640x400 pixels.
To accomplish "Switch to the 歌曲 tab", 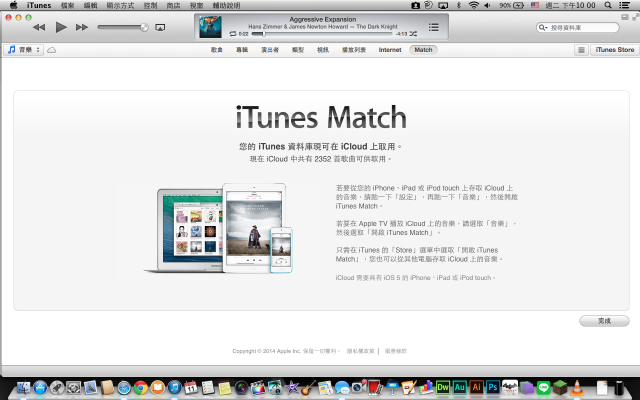I will point(217,50).
